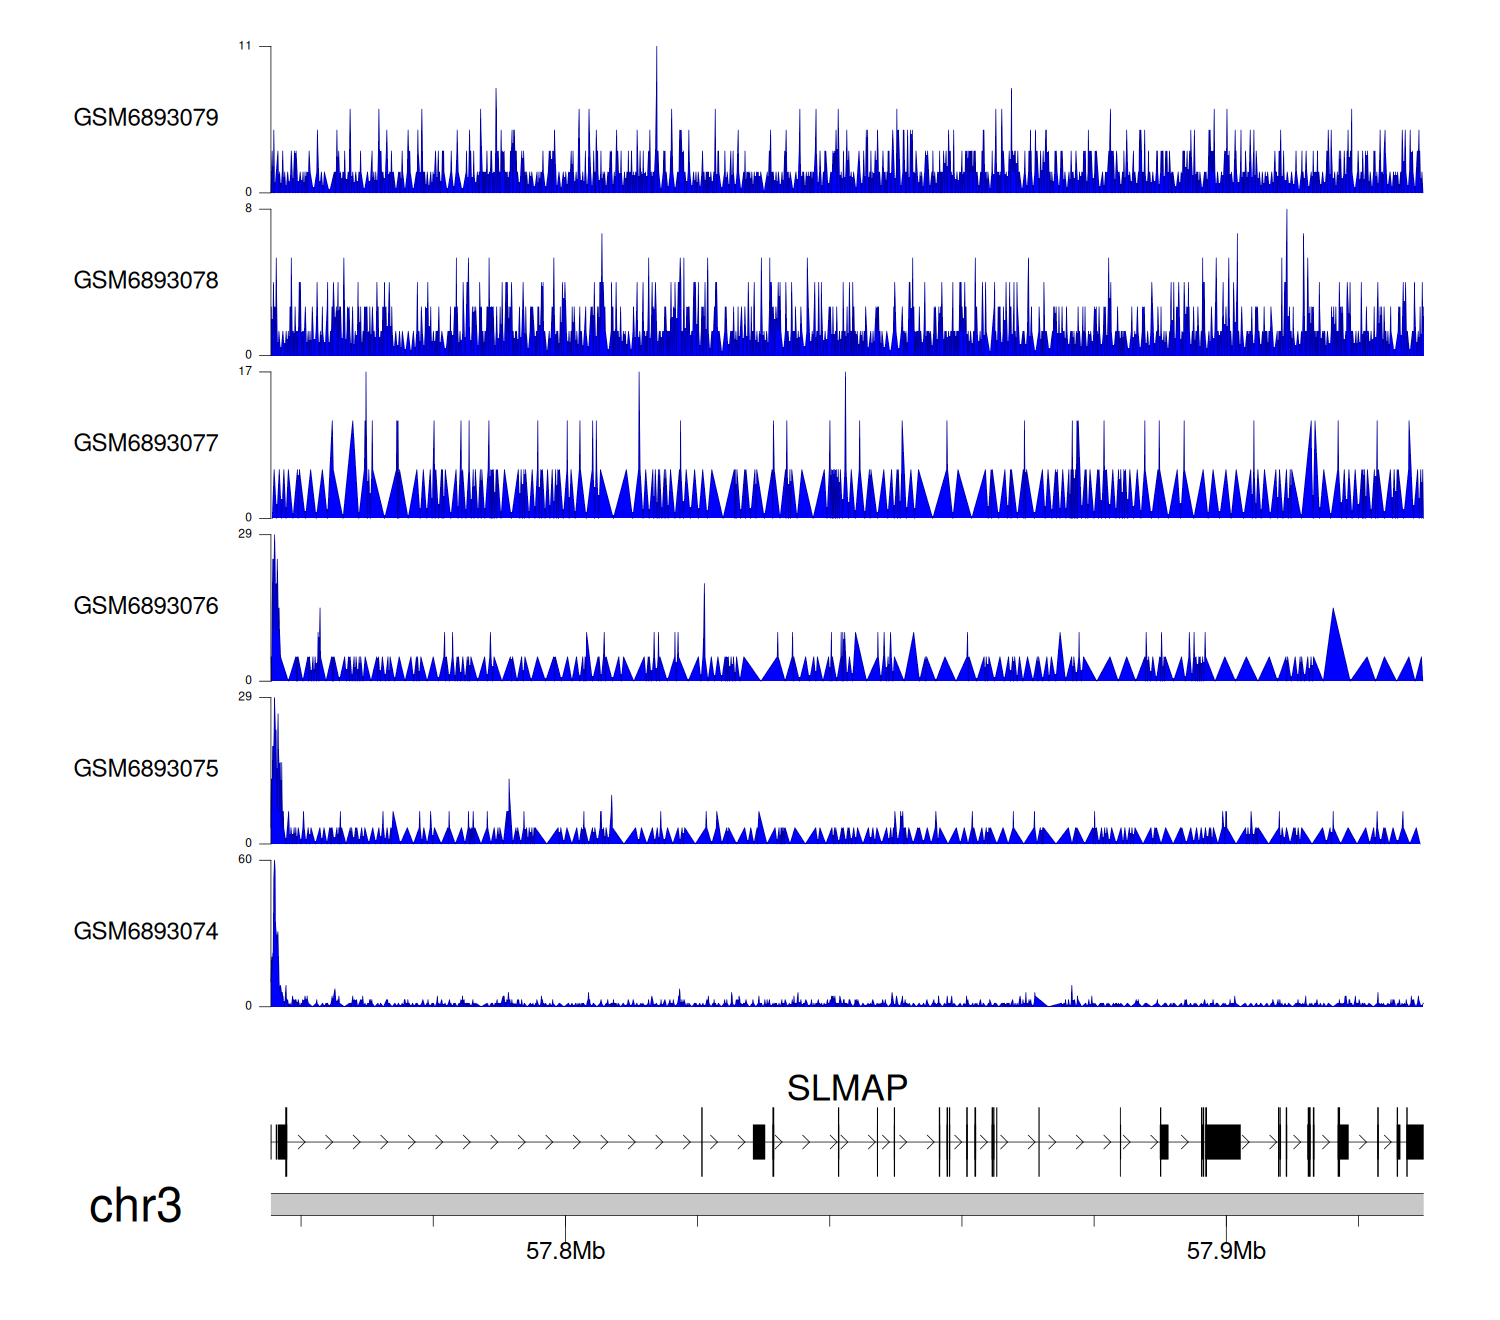Click the GSM6893077 track name

coord(146,443)
